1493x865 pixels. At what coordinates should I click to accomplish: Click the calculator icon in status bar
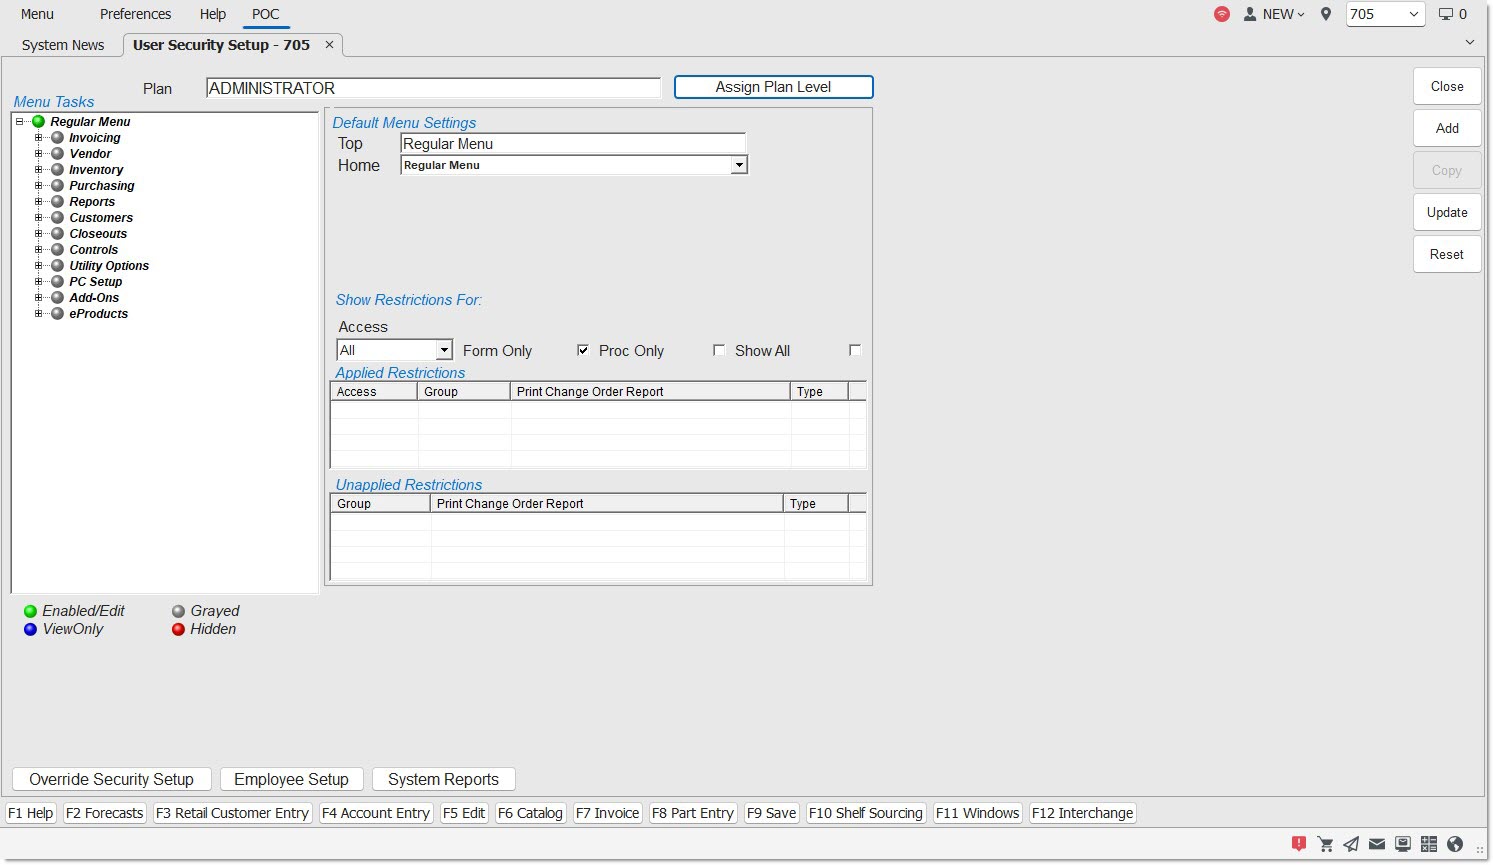(x=1429, y=844)
